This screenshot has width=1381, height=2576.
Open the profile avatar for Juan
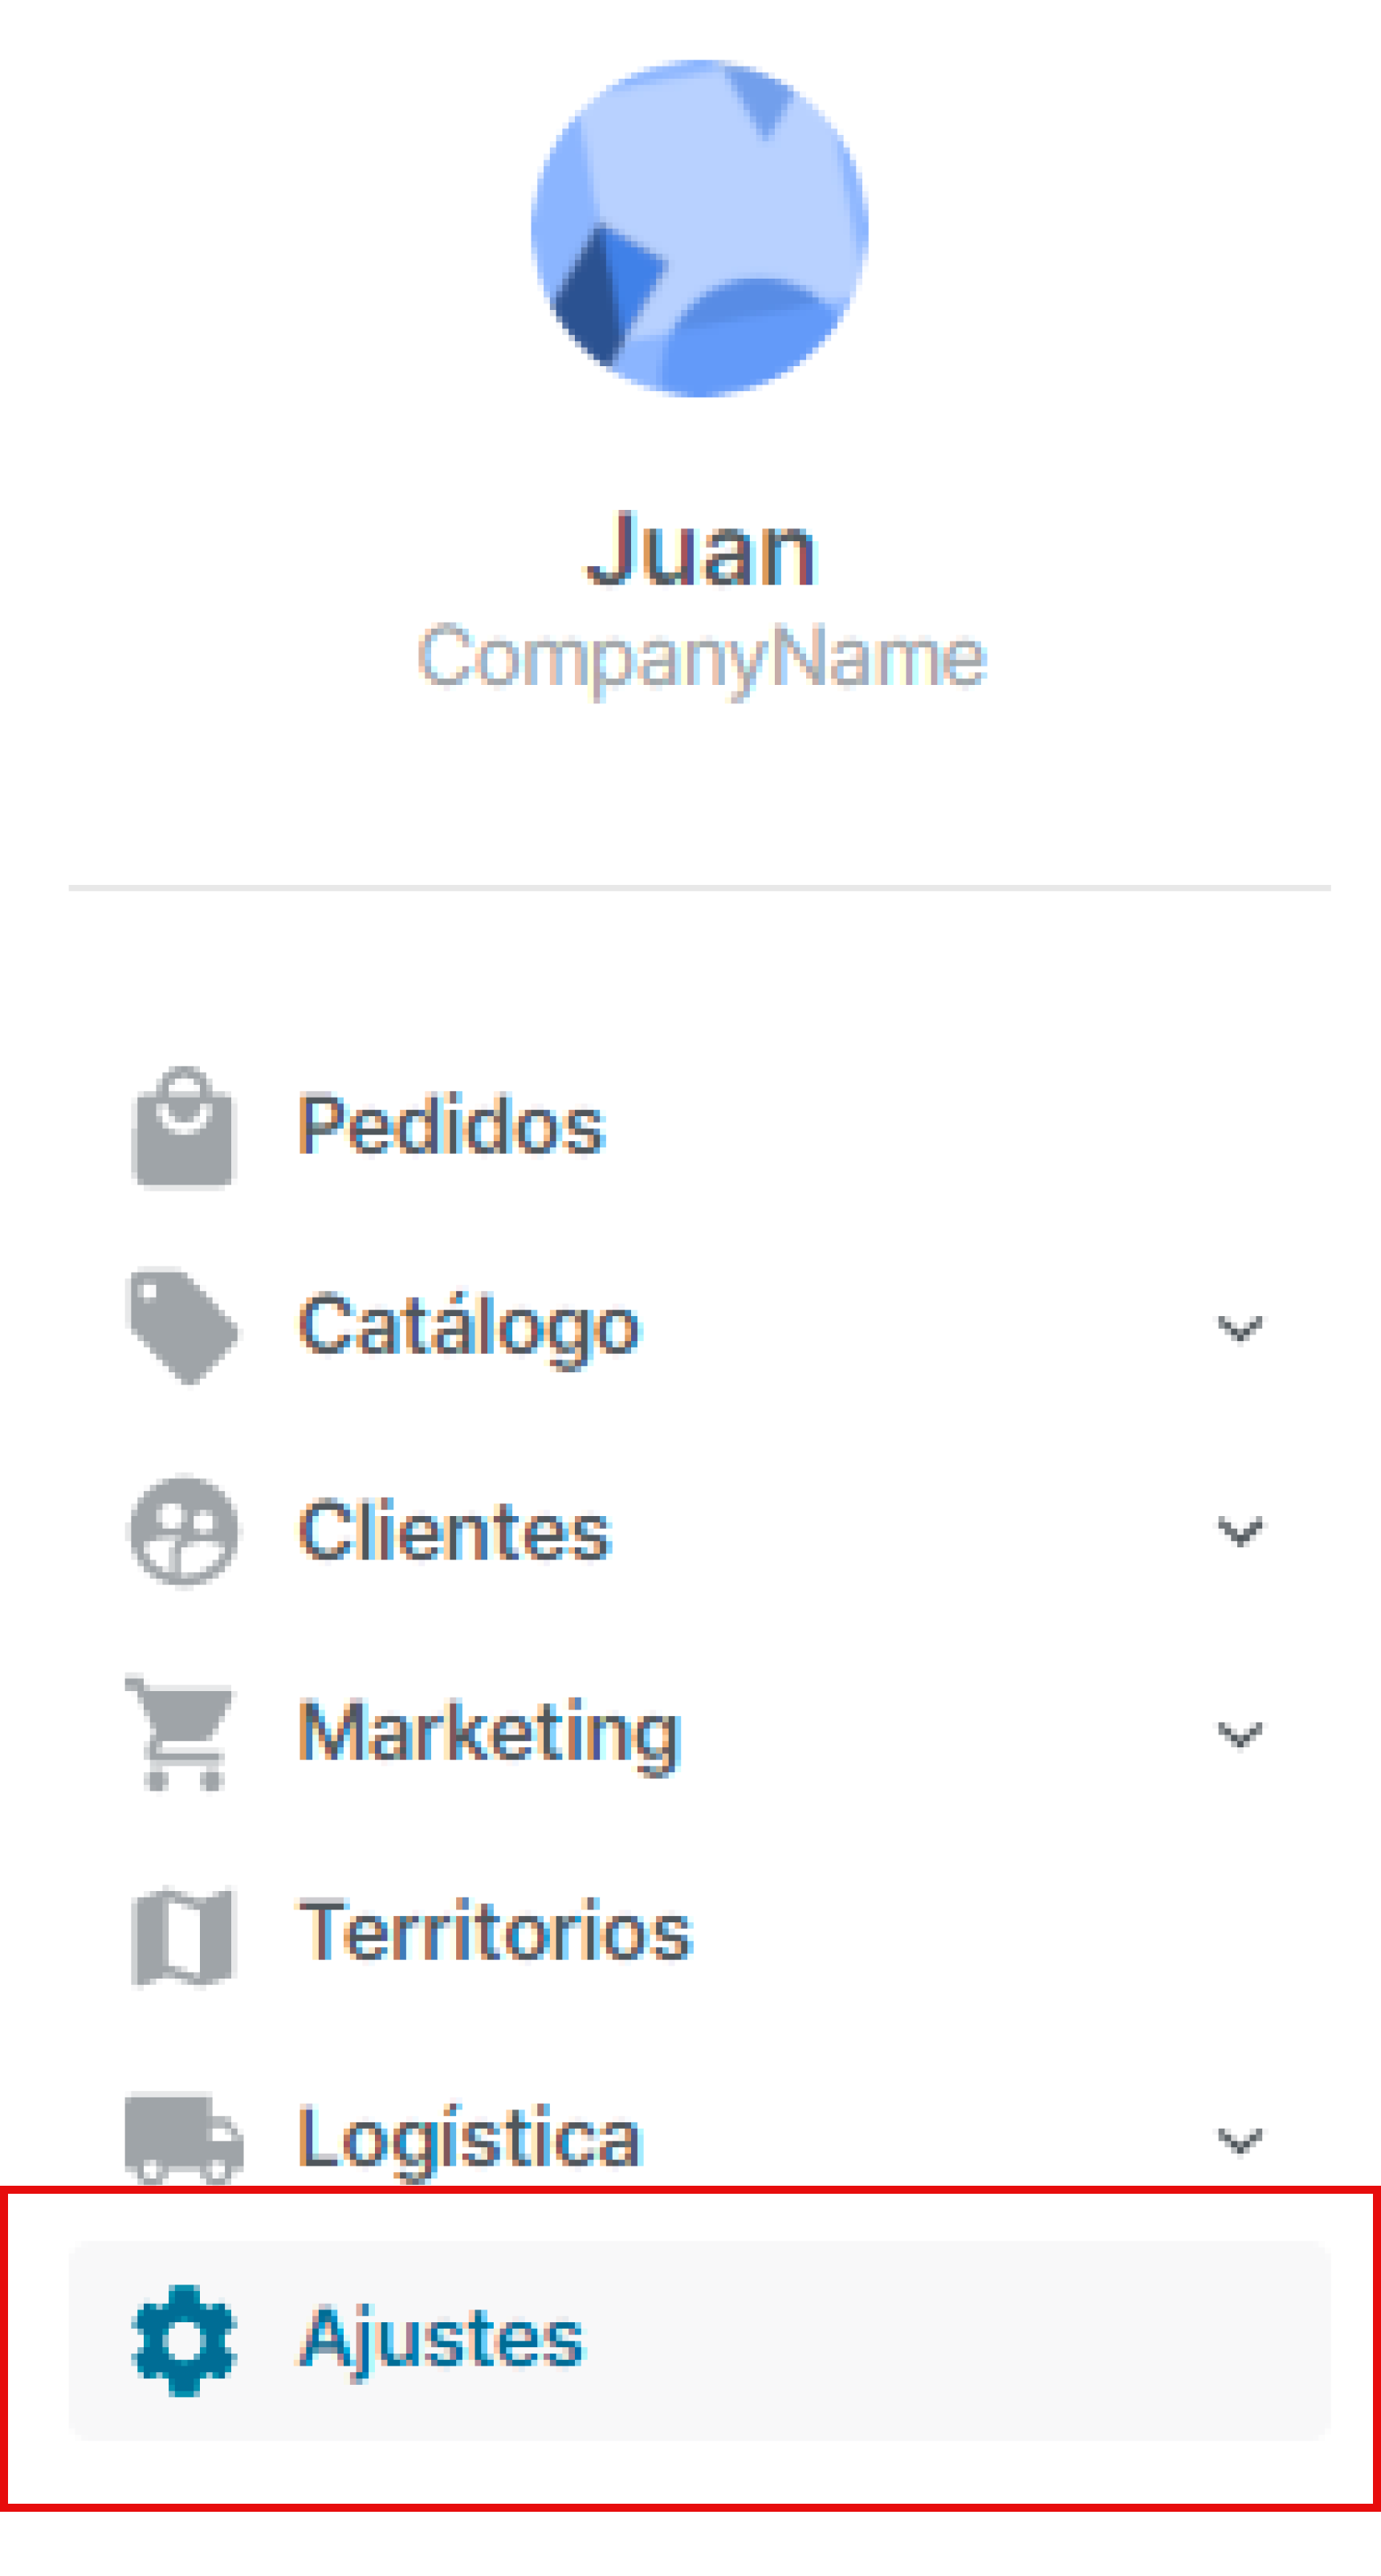click(x=700, y=230)
